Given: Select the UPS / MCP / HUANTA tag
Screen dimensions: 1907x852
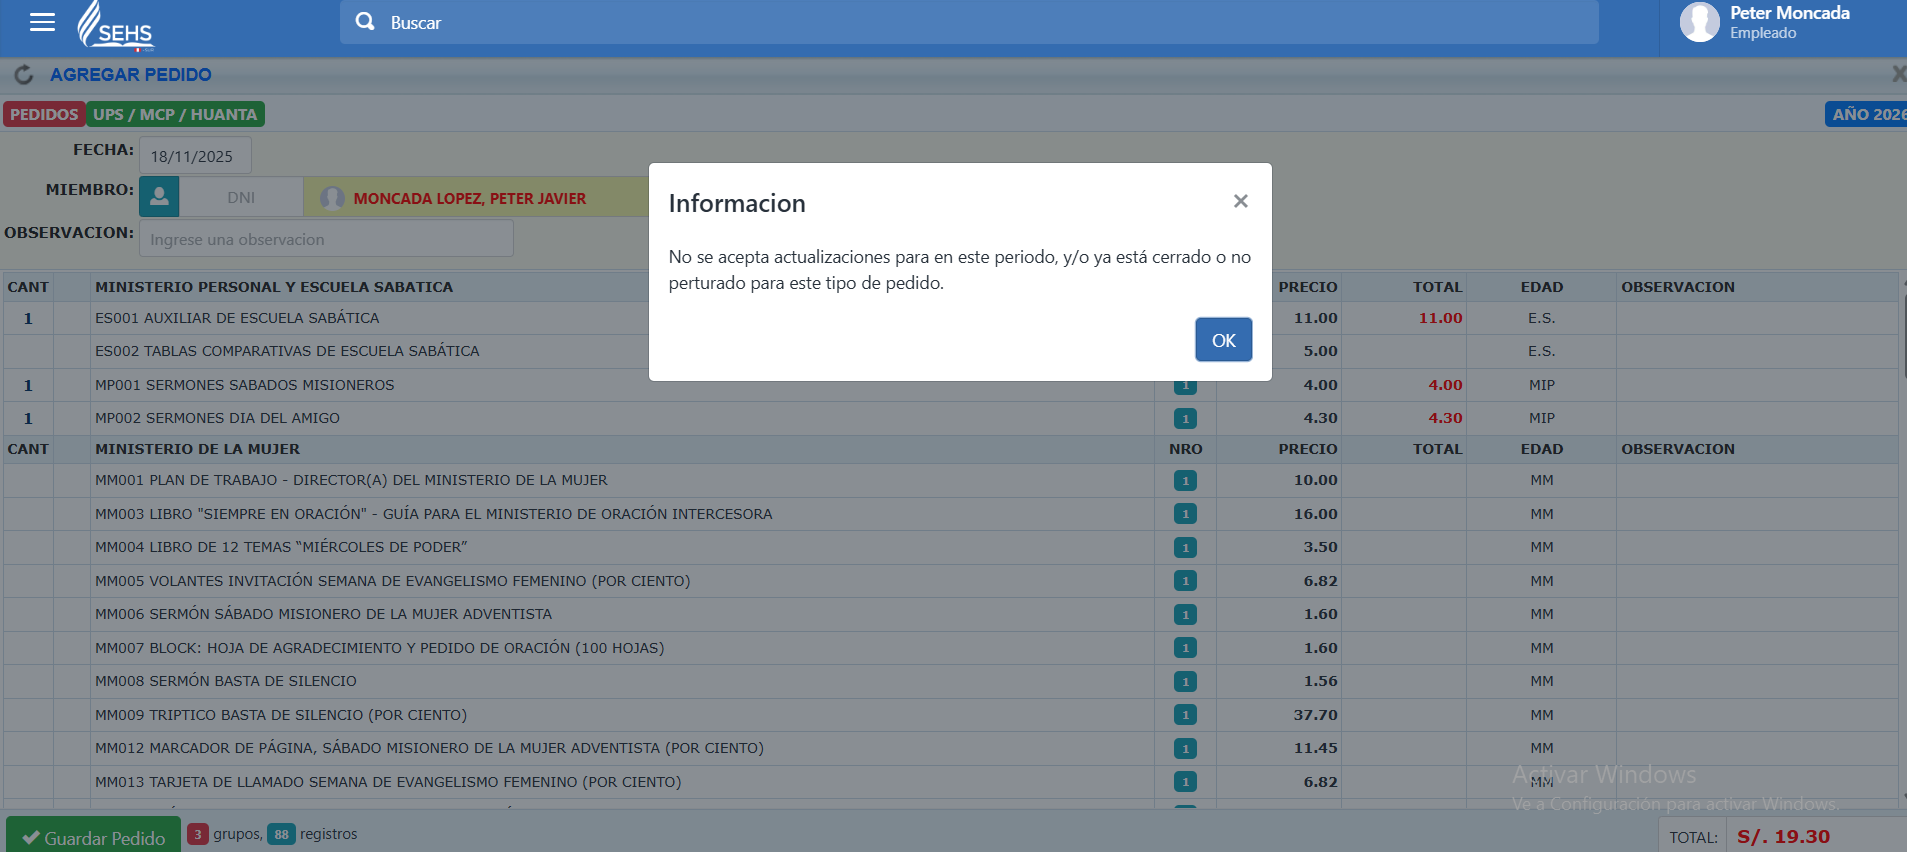Looking at the screenshot, I should 175,115.
